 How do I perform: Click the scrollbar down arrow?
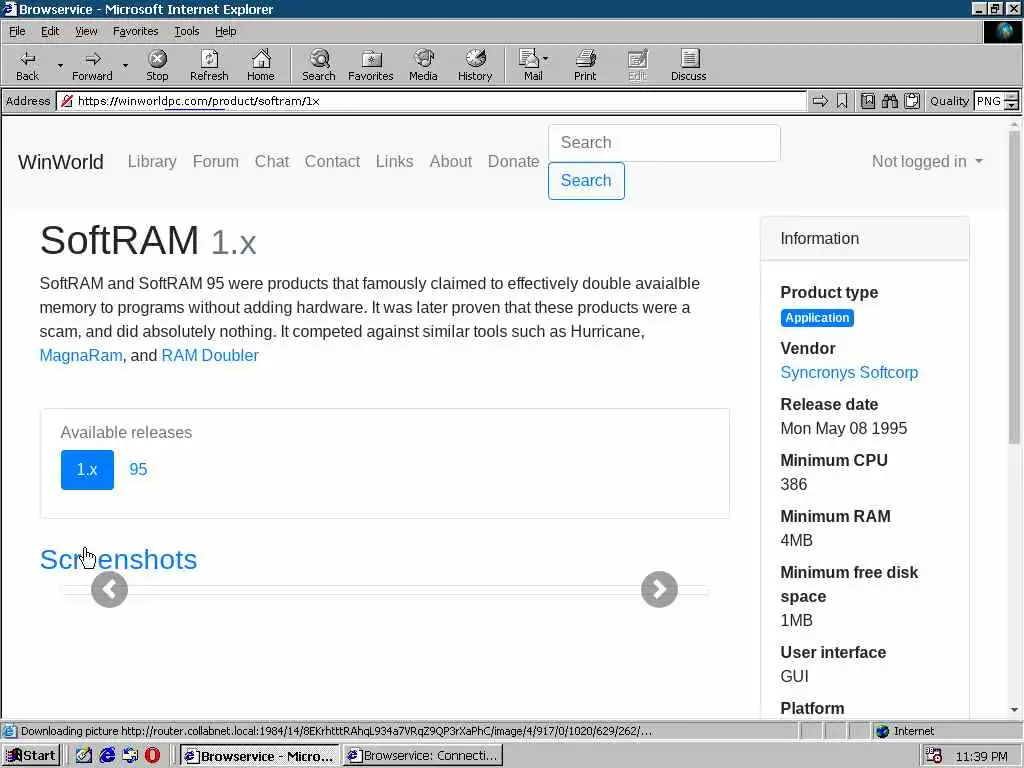coord(1014,710)
